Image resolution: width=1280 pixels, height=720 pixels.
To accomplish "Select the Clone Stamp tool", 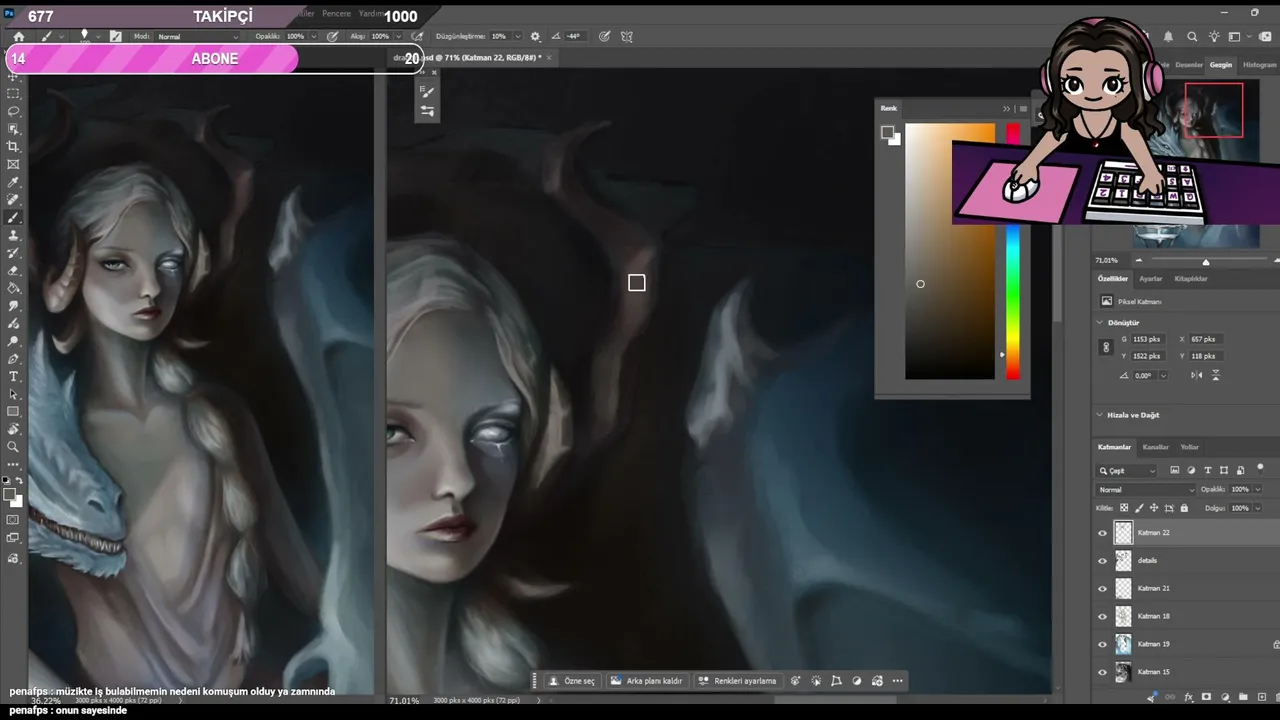I will coord(13,235).
